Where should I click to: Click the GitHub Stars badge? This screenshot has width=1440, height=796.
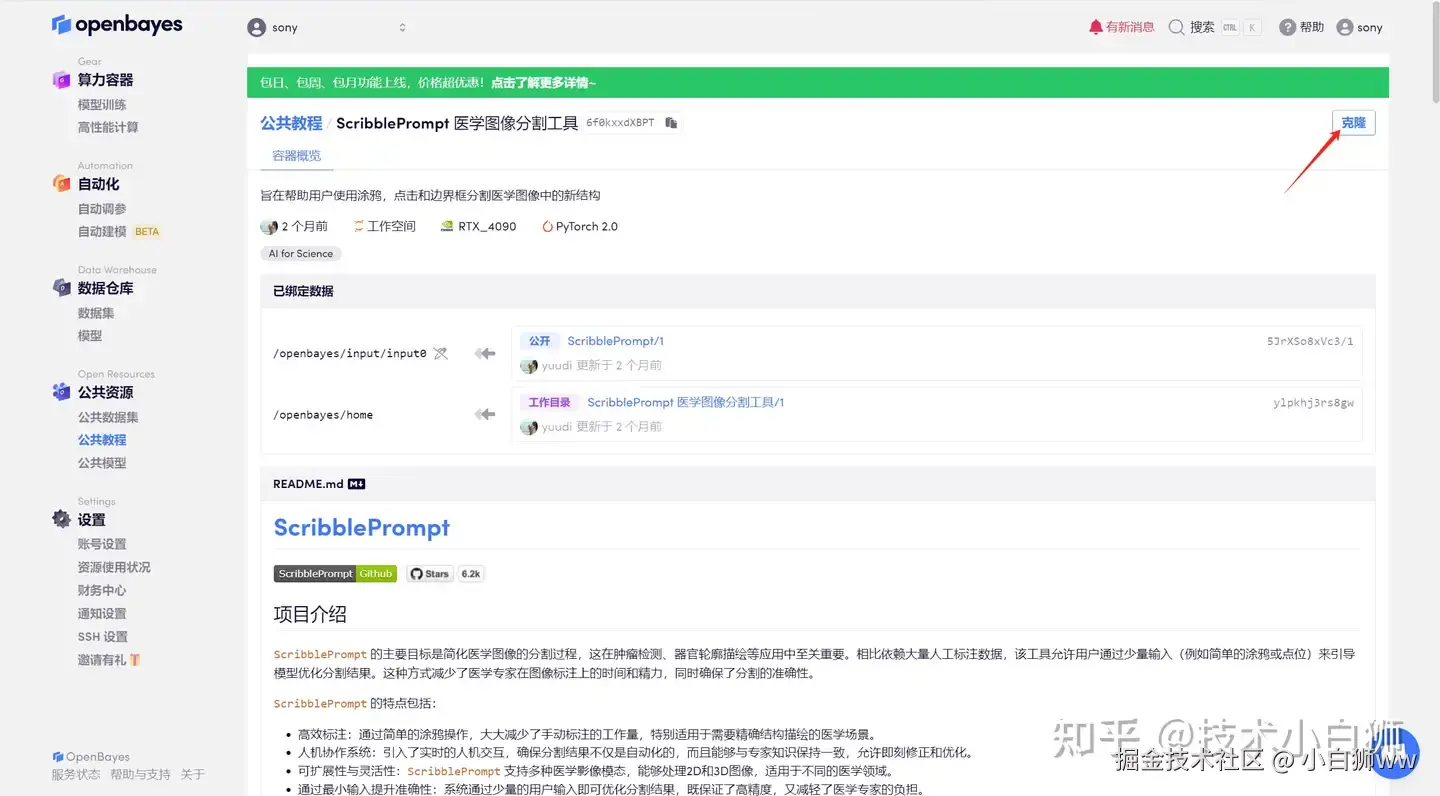pos(430,574)
